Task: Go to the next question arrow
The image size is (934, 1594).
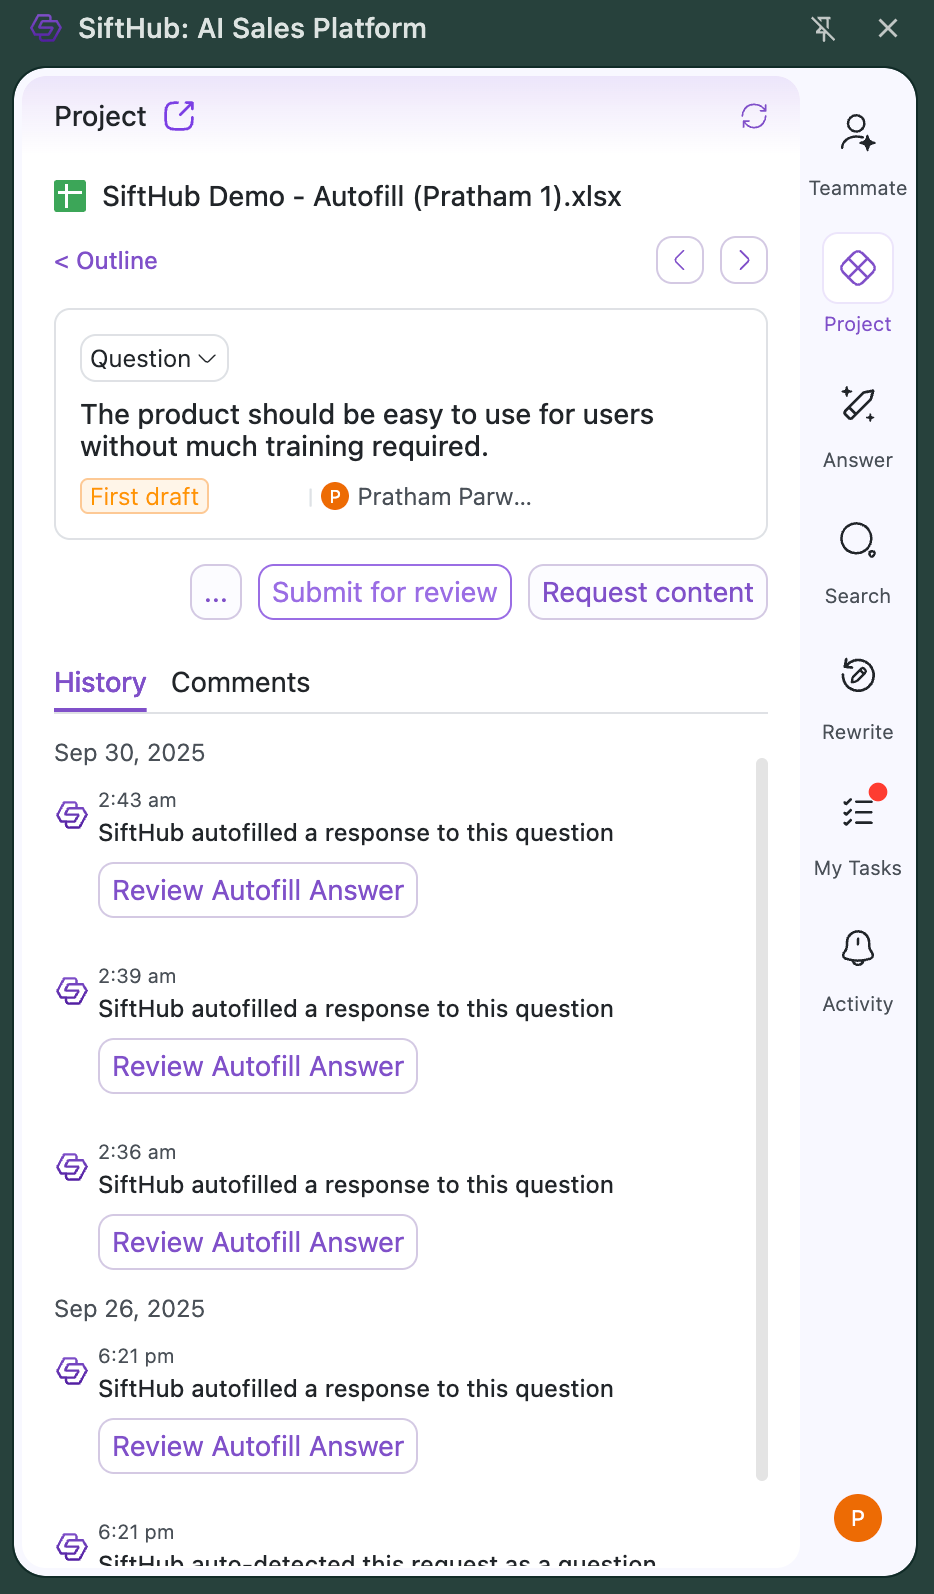Action: [743, 260]
